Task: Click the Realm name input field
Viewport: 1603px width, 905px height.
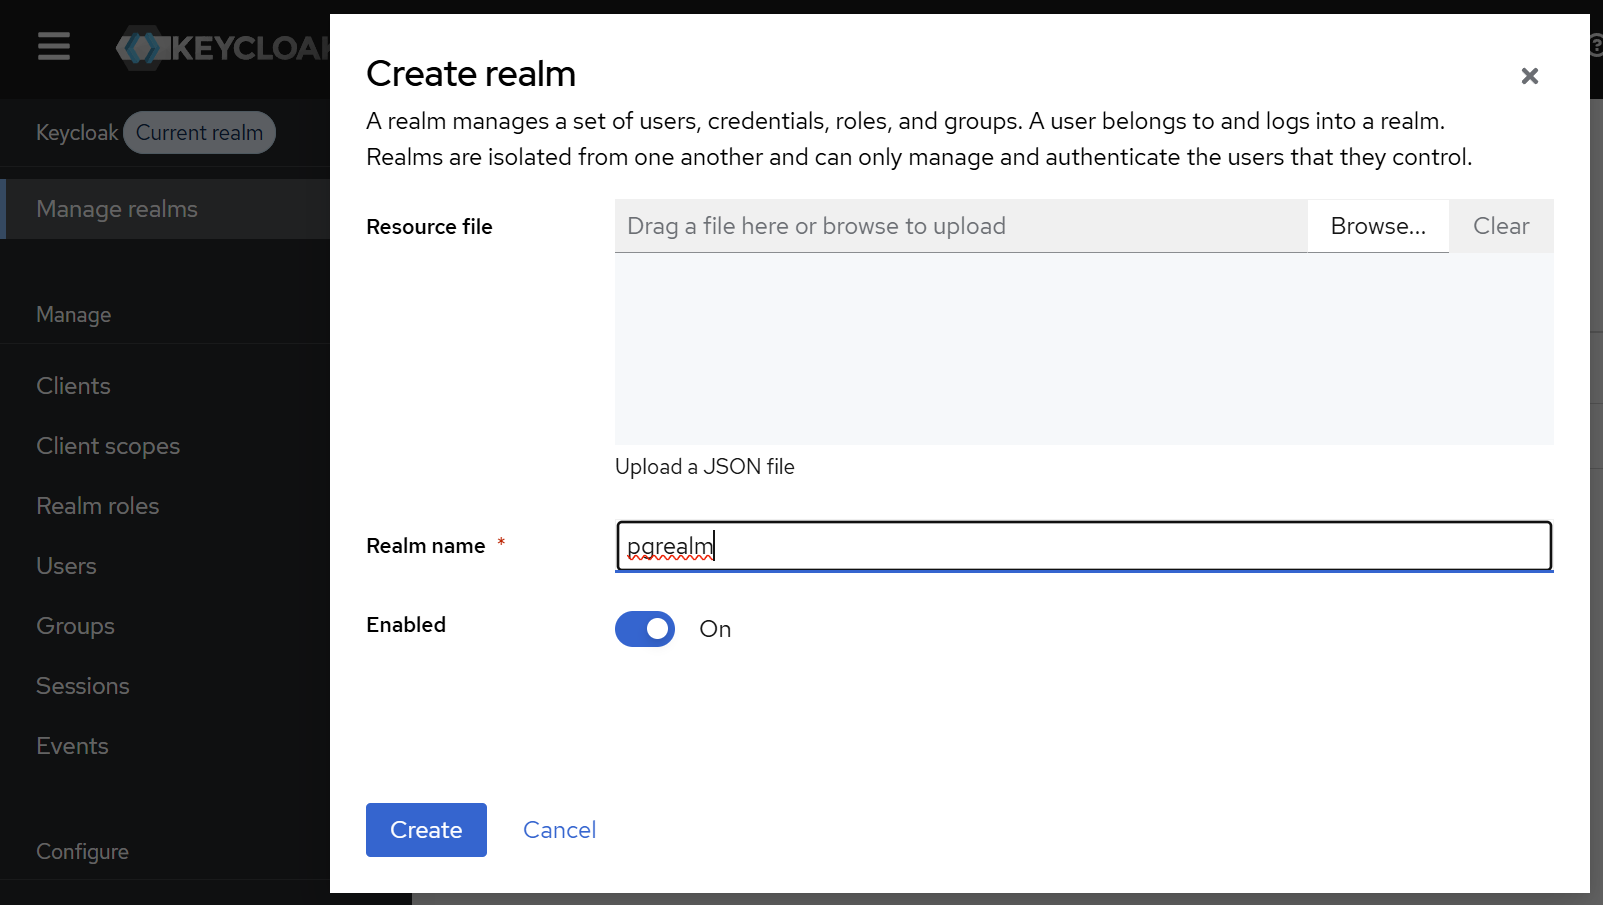Action: pos(1083,546)
